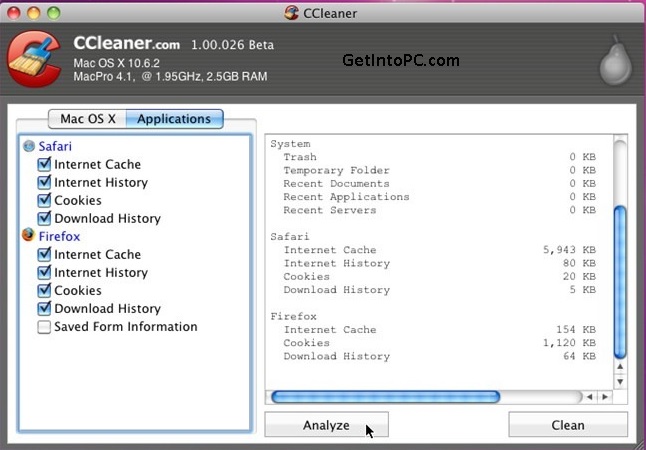The image size is (646, 450).
Task: Uncheck Safari Download History checkbox
Action: pyautogui.click(x=44, y=218)
